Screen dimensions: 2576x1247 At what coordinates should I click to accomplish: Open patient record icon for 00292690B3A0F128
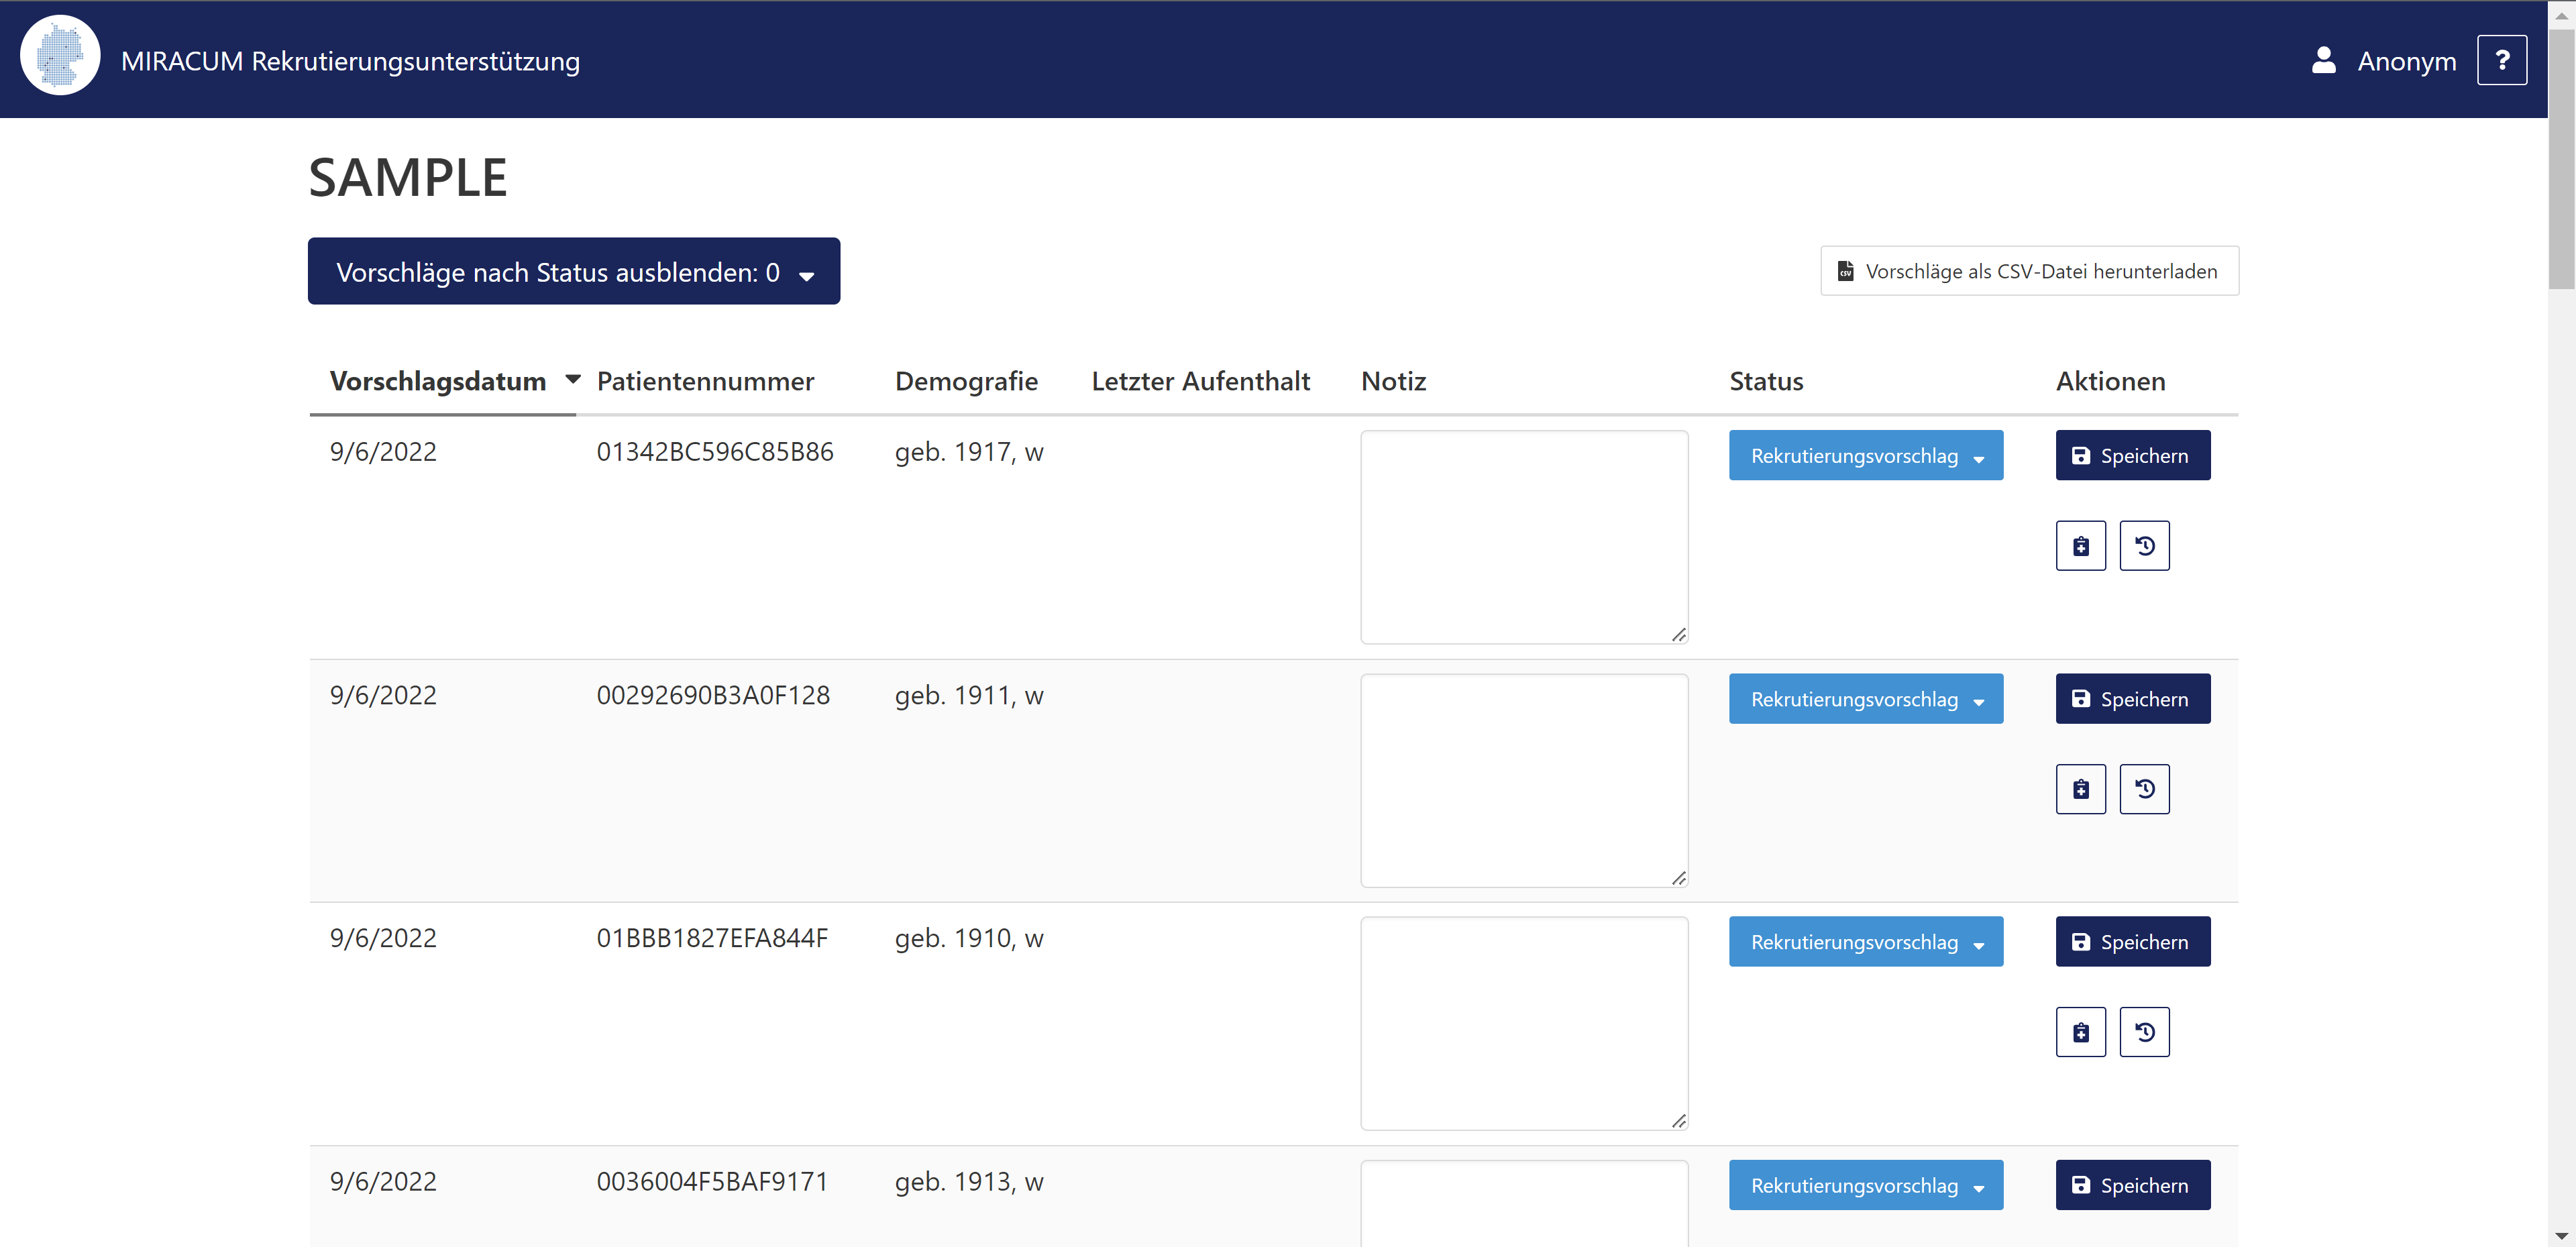tap(2080, 788)
